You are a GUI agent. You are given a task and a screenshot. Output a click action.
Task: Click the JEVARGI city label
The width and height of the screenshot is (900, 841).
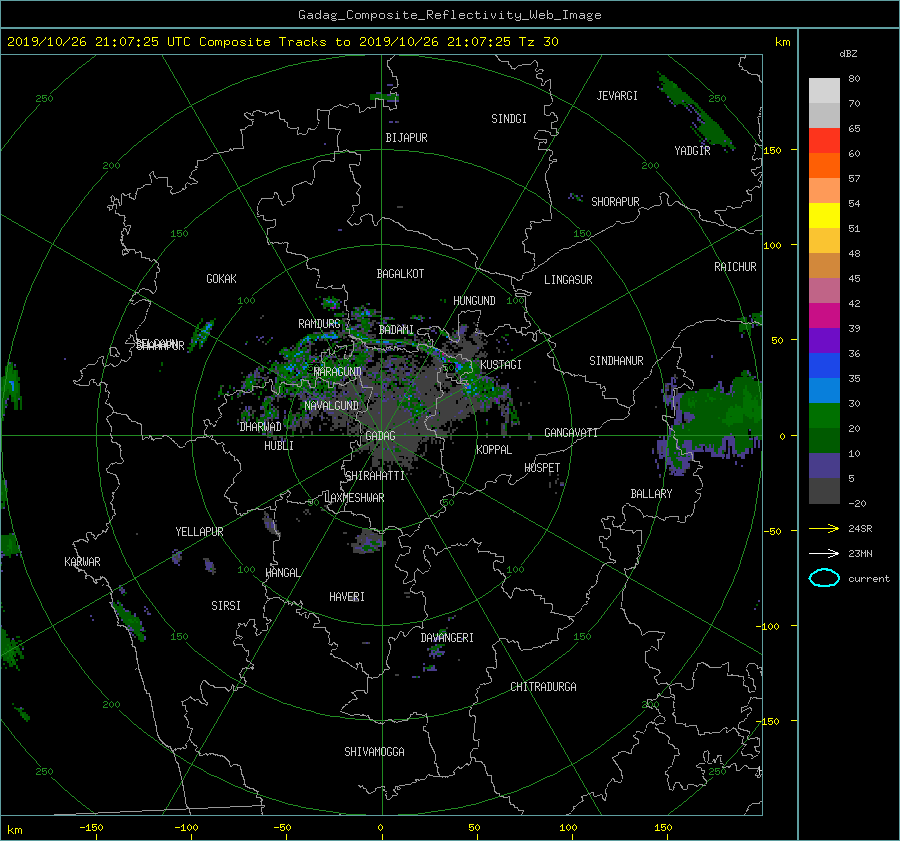617,96
